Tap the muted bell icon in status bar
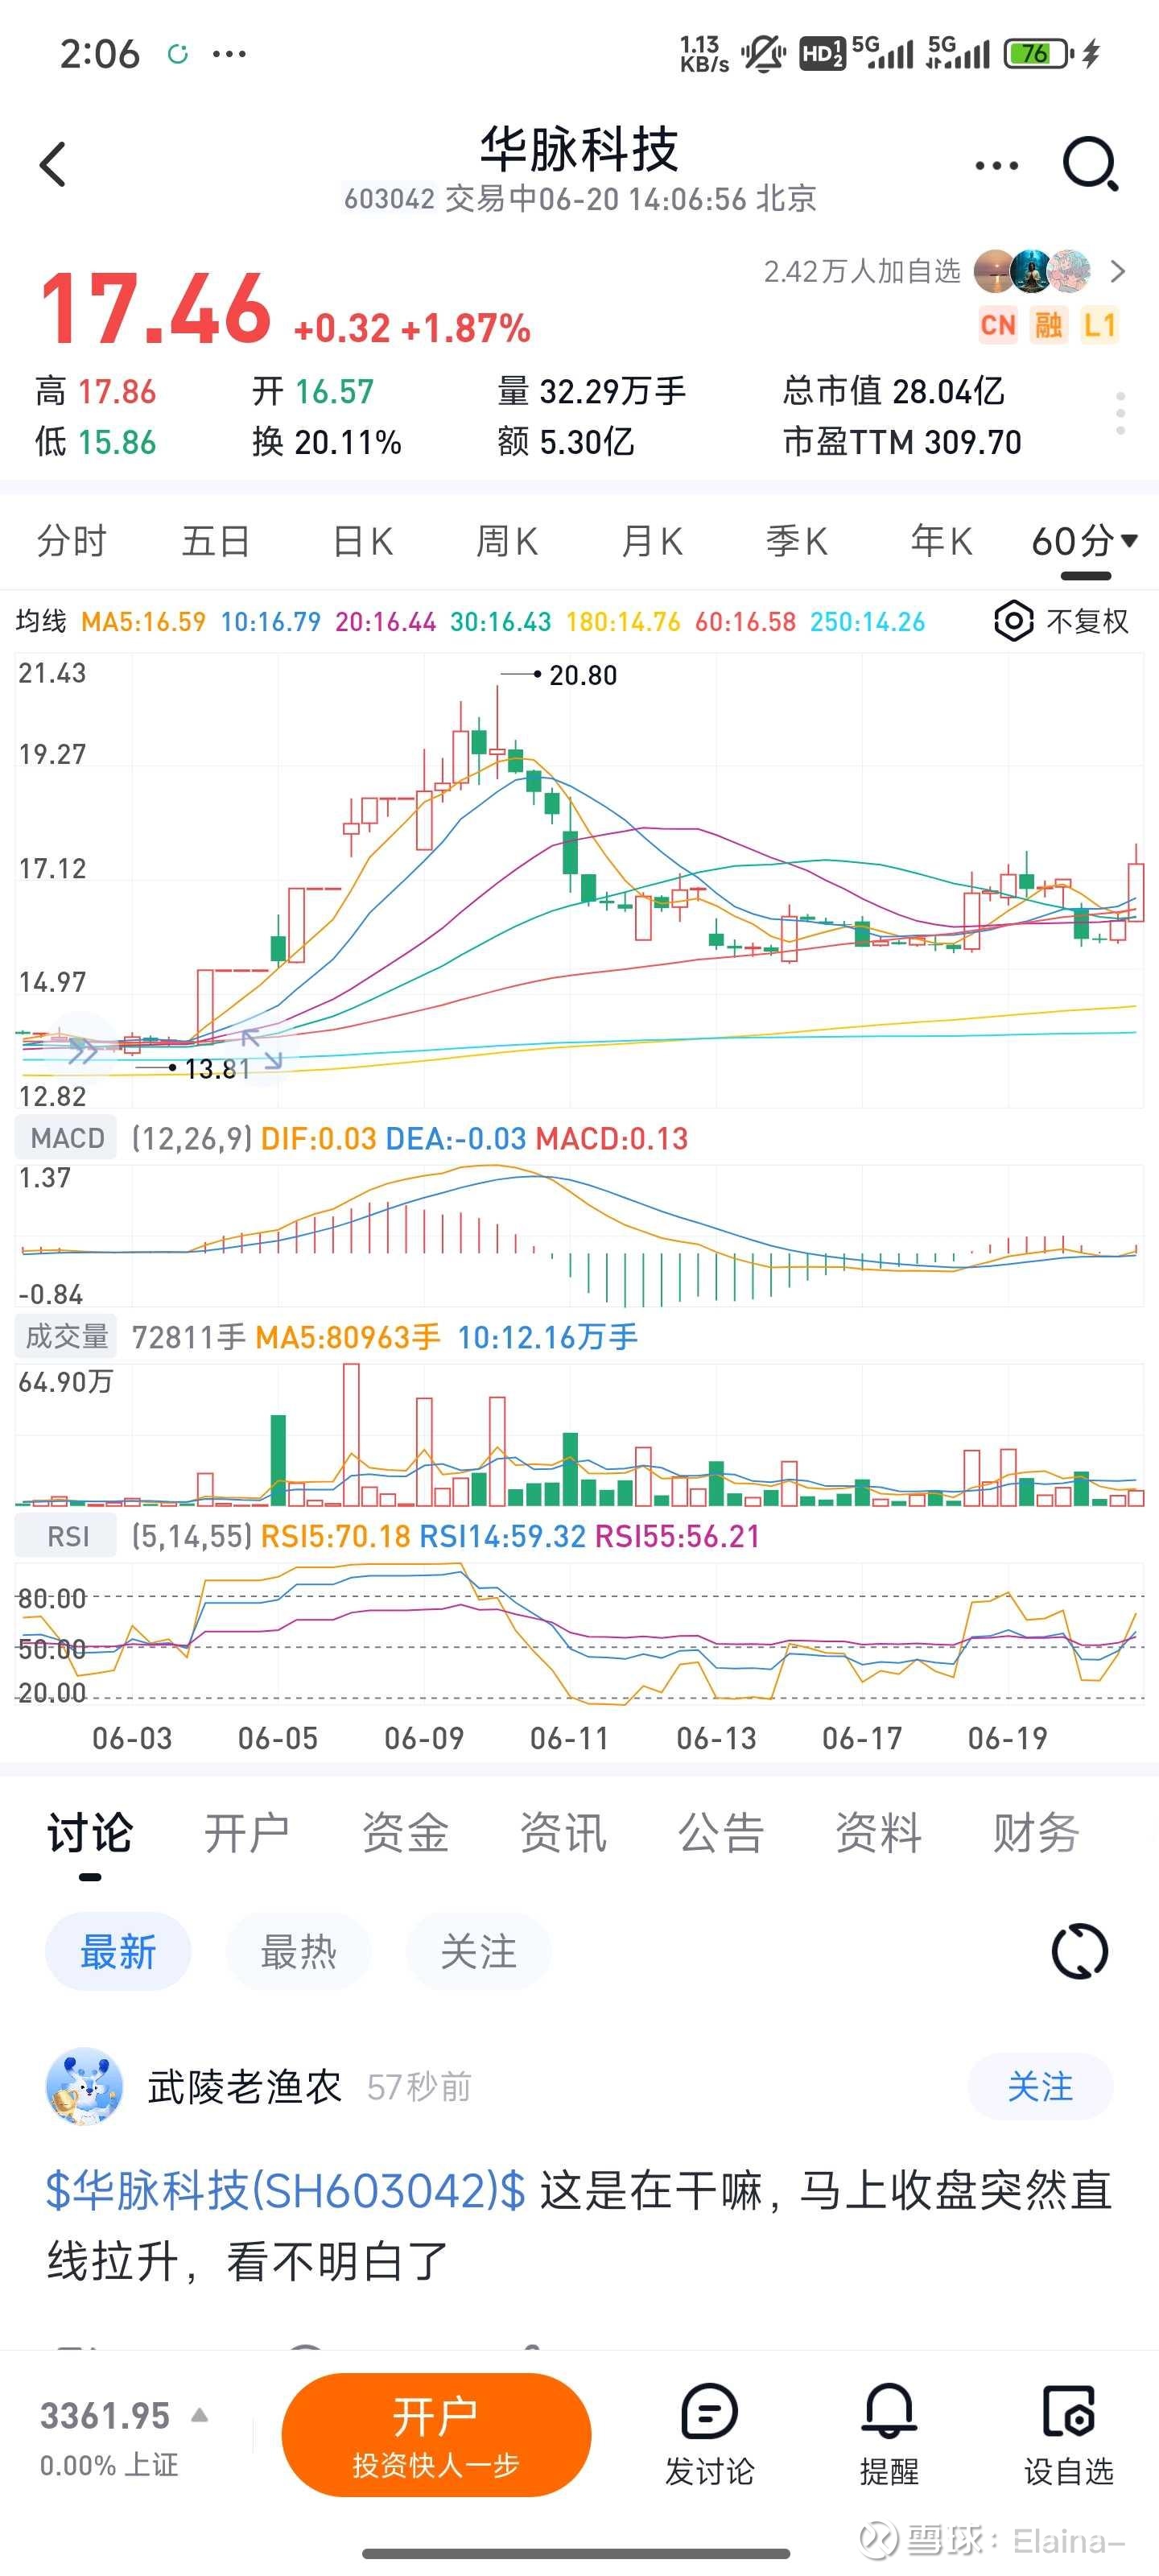The width and height of the screenshot is (1159, 2576). click(x=764, y=53)
